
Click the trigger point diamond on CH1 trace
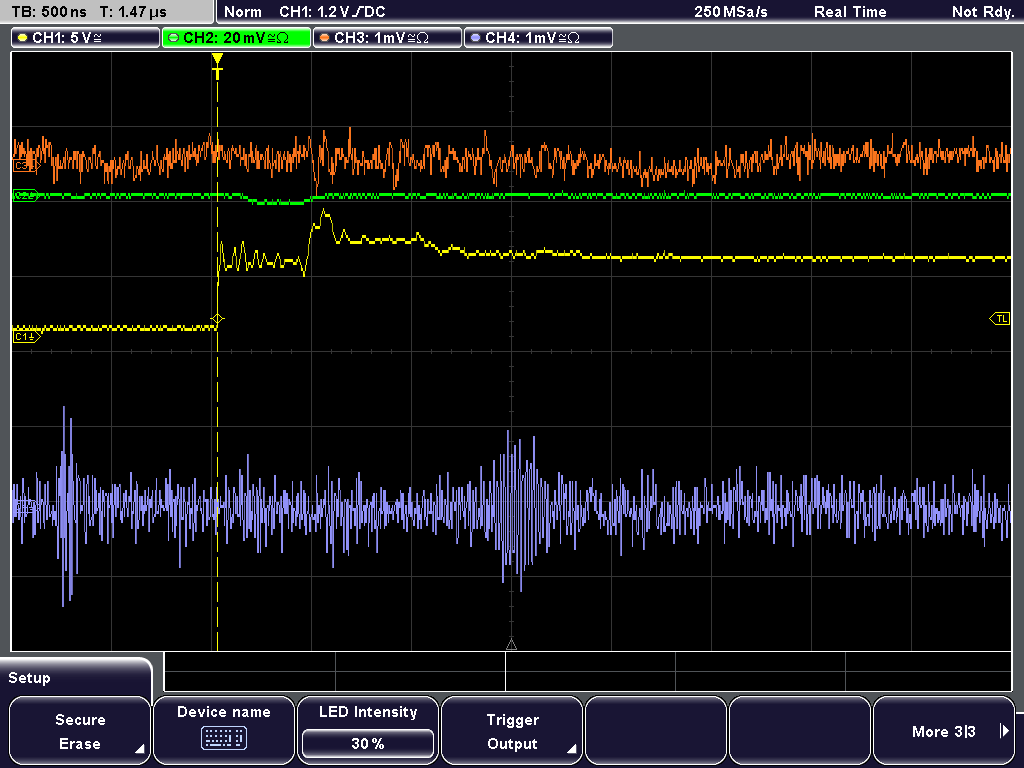(217, 319)
